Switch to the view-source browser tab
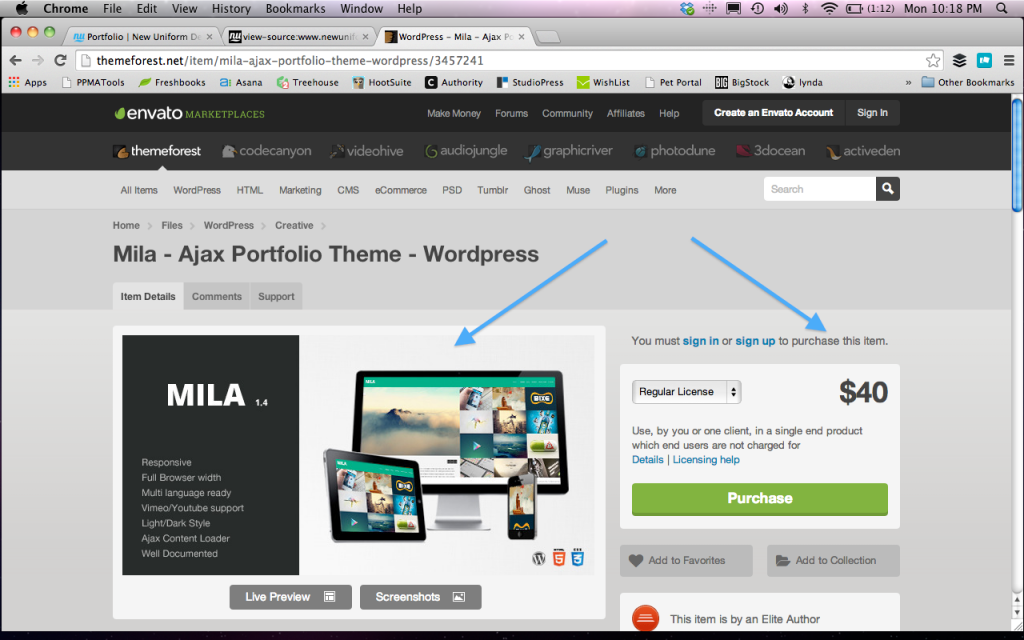Image resolution: width=1024 pixels, height=640 pixels. pos(298,37)
